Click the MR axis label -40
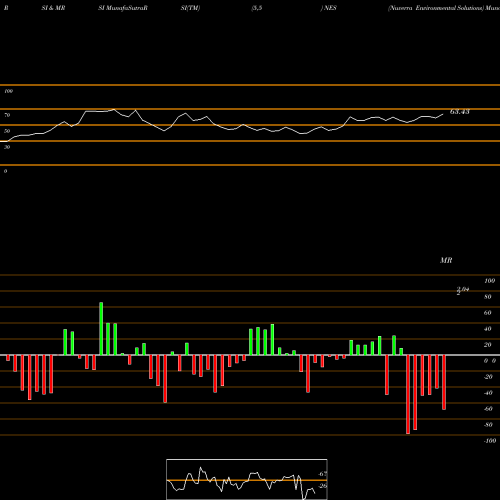 488,393
